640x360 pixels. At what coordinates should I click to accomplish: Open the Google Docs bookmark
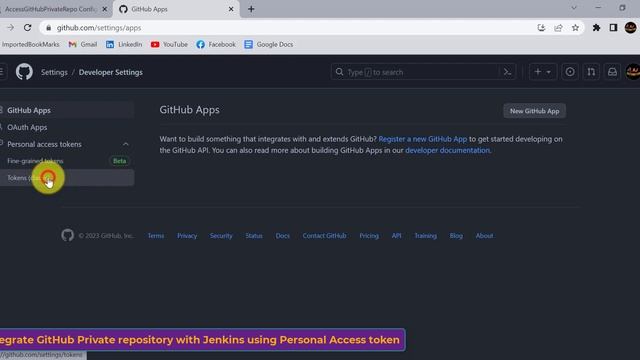[269, 44]
